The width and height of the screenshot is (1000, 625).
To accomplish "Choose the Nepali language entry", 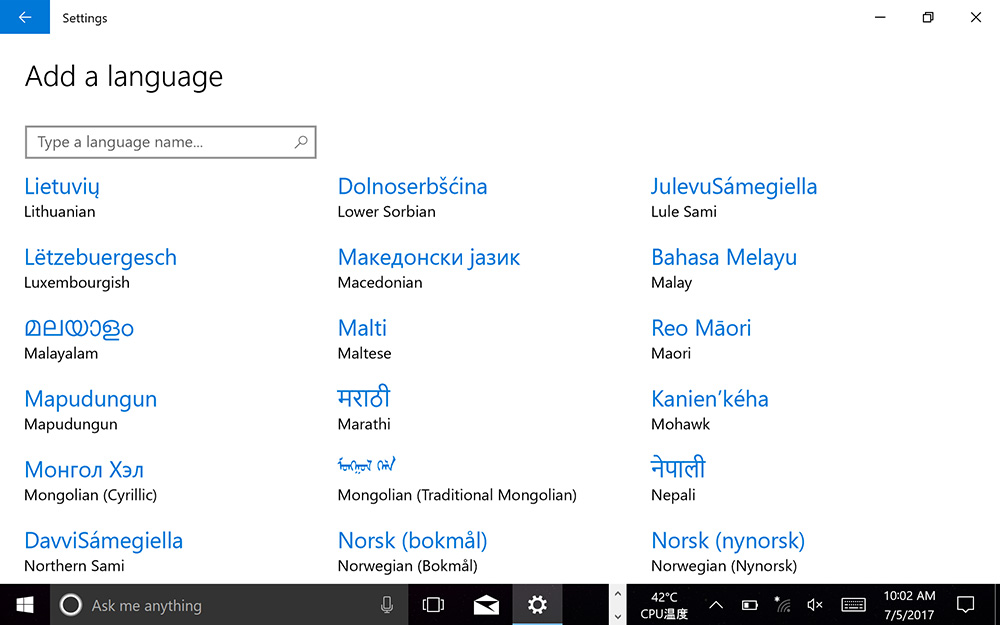I will tap(678, 481).
